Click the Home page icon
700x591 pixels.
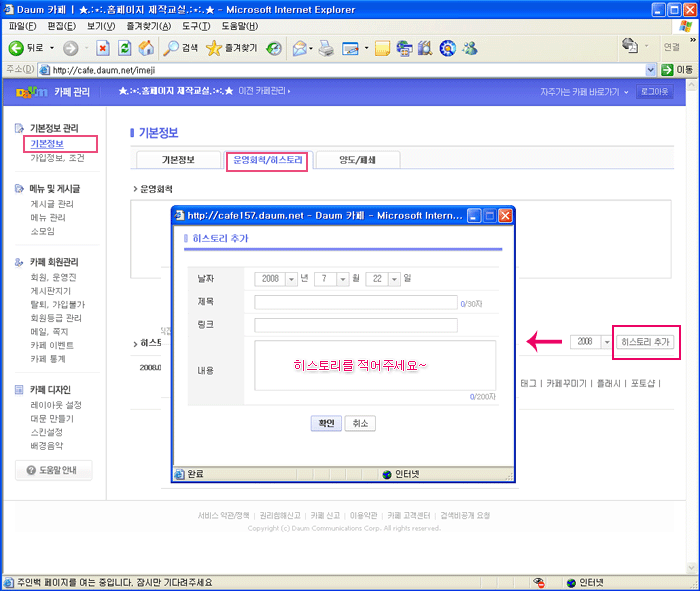(146, 48)
